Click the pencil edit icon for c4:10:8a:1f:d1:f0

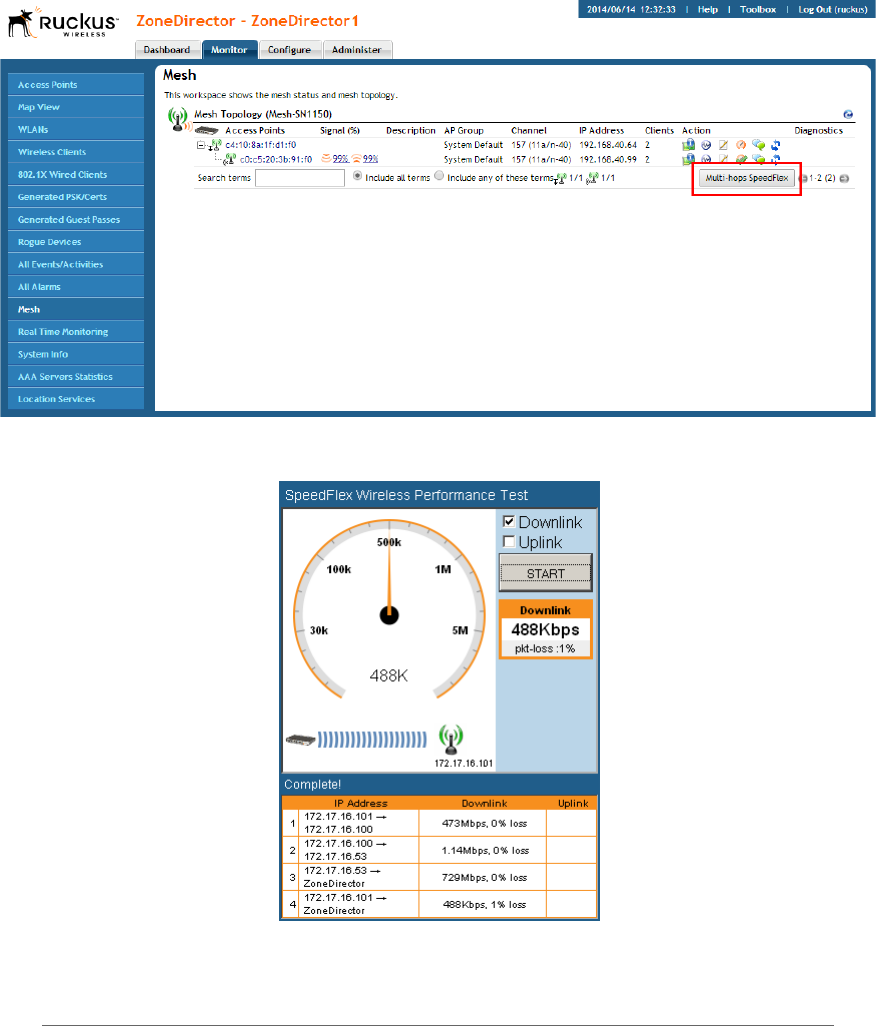point(724,145)
